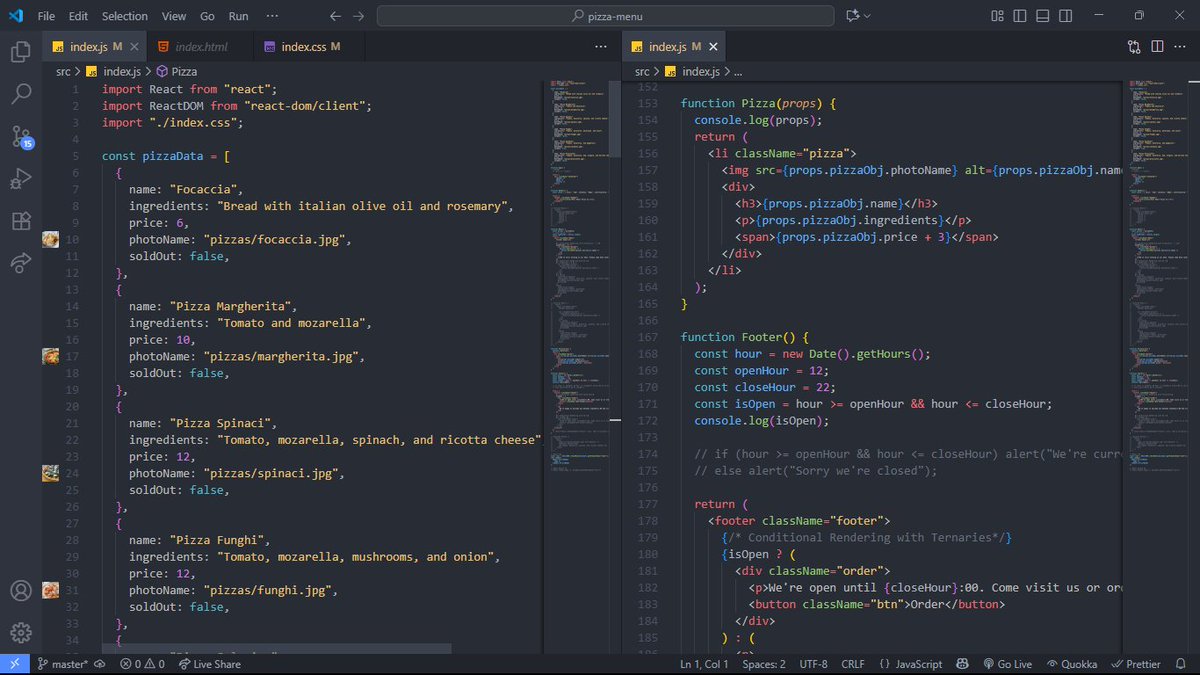
Task: Click the Copilot status icon in status bar
Action: pyautogui.click(x=962, y=664)
